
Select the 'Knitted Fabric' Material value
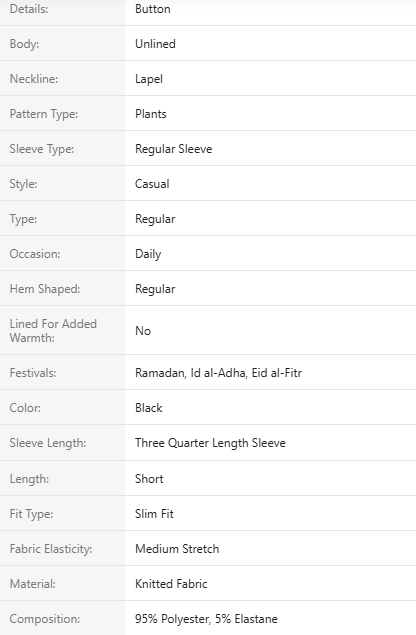click(171, 584)
